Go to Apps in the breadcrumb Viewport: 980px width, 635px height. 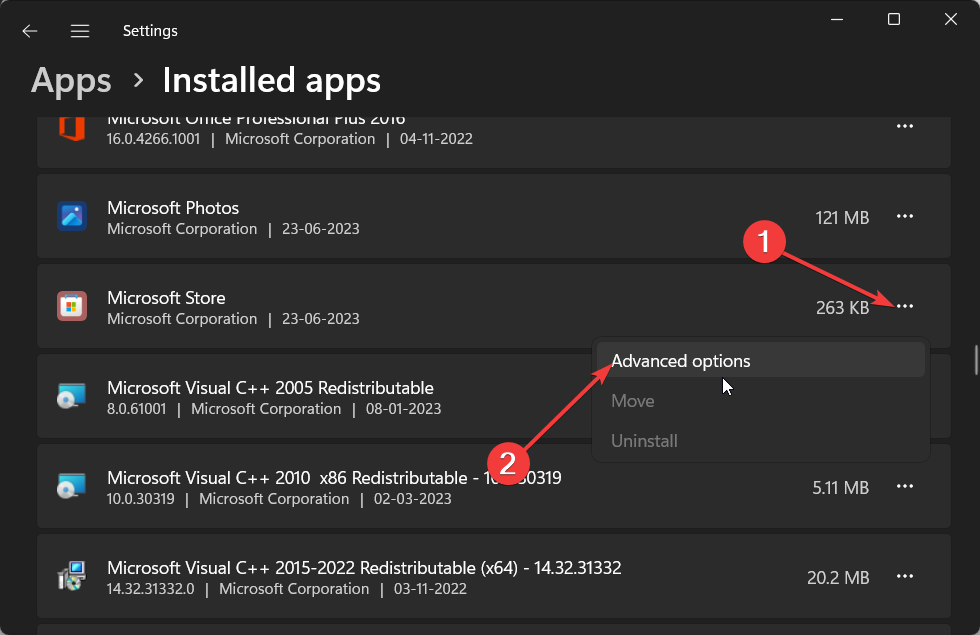coord(69,80)
